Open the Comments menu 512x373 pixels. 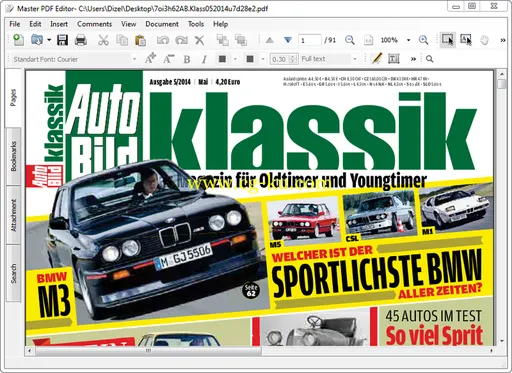click(x=94, y=24)
